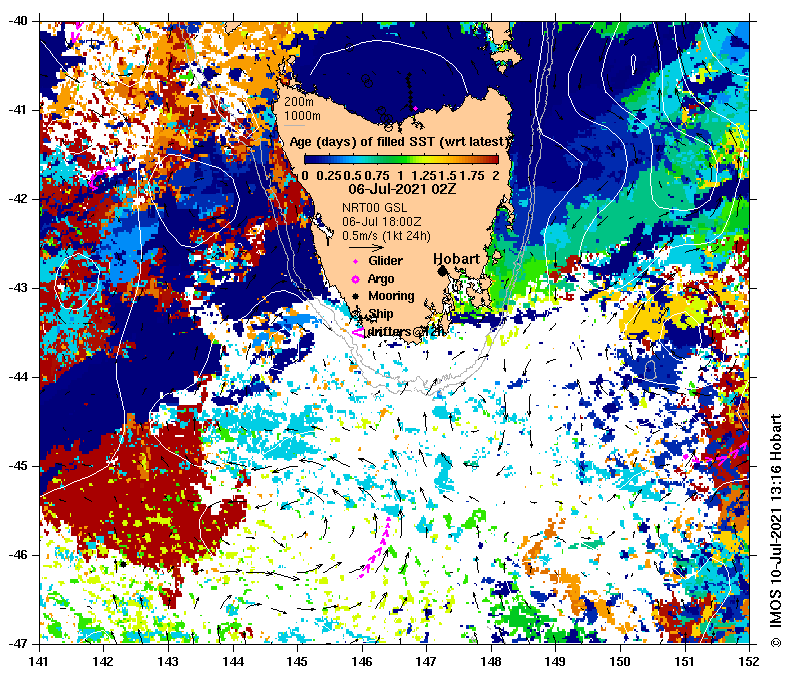This screenshot has height=678, width=792.
Task: Click the magenta Glider diamond in the legend
Action: pos(356,261)
